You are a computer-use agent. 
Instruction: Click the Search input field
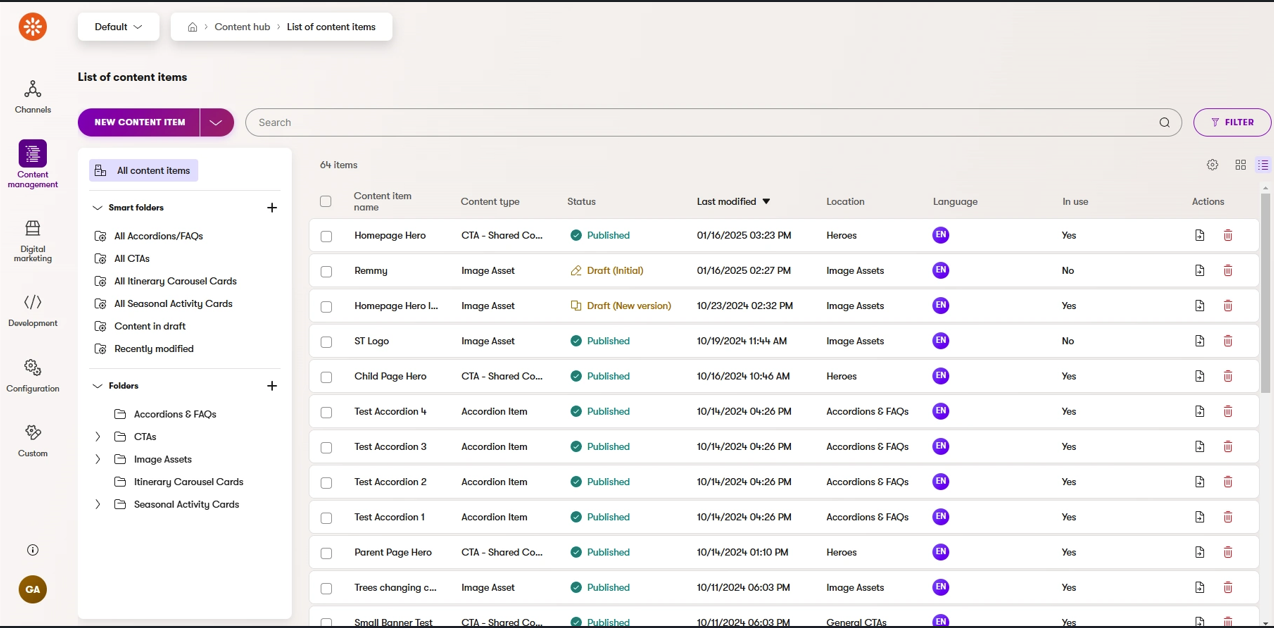click(x=700, y=122)
